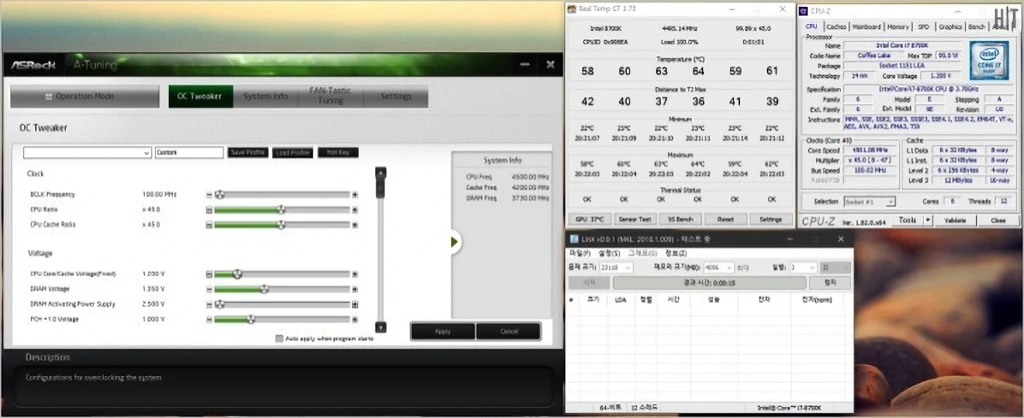
Task: Click the Reset button in Real Temp
Action: coord(725,219)
